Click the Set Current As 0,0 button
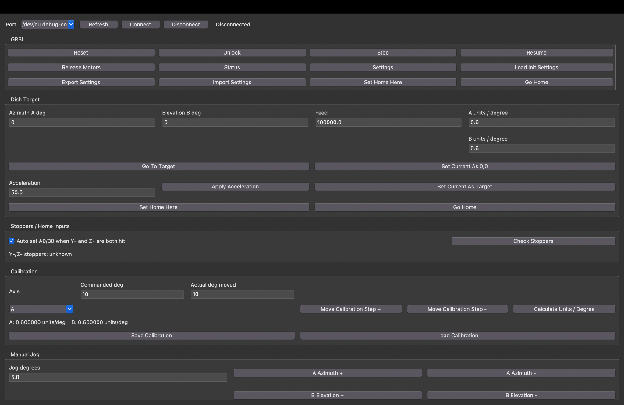 (465, 166)
